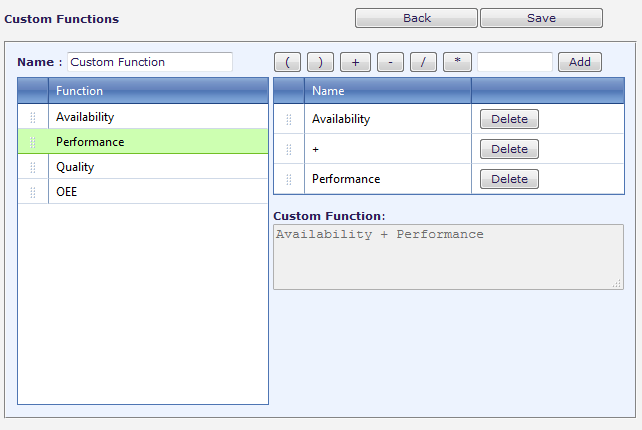Screen dimensions: 642x430
Task: Insert the multiplication operator
Action: point(457,62)
